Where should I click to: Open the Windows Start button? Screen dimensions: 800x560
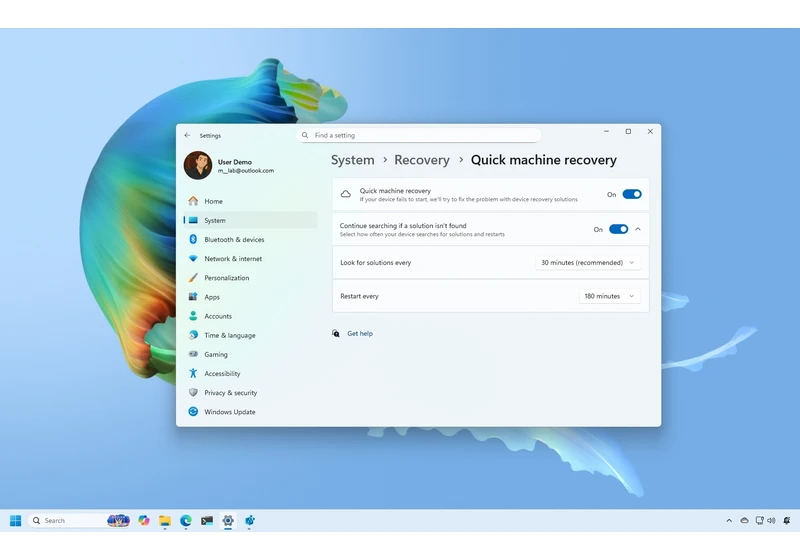click(x=15, y=520)
